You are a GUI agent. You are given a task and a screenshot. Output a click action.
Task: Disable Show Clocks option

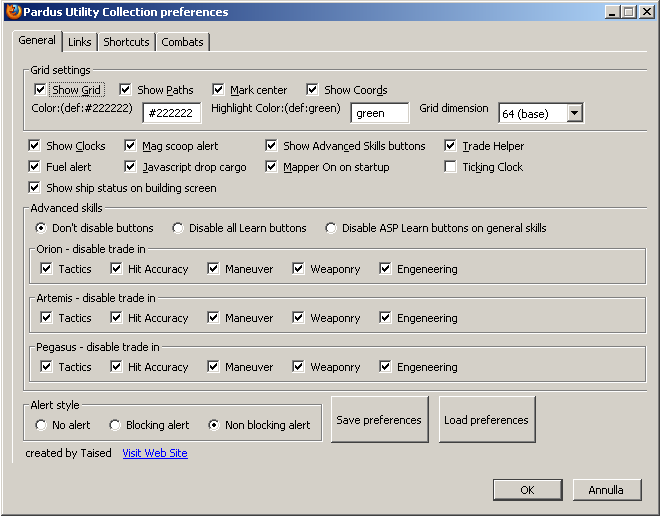tap(34, 146)
